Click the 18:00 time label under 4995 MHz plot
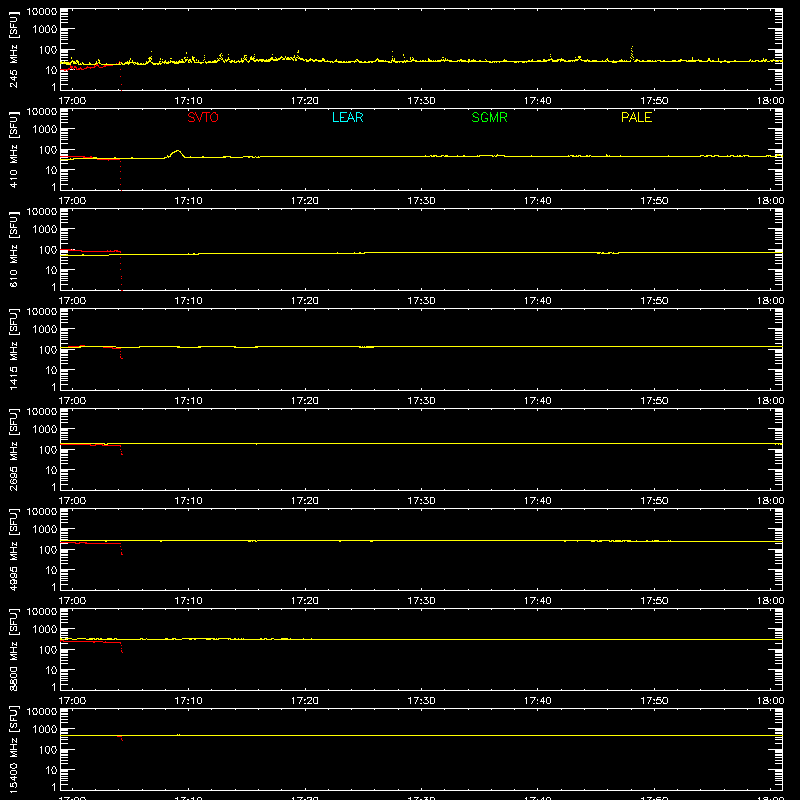Image resolution: width=800 pixels, height=800 pixels. pyautogui.click(x=770, y=601)
